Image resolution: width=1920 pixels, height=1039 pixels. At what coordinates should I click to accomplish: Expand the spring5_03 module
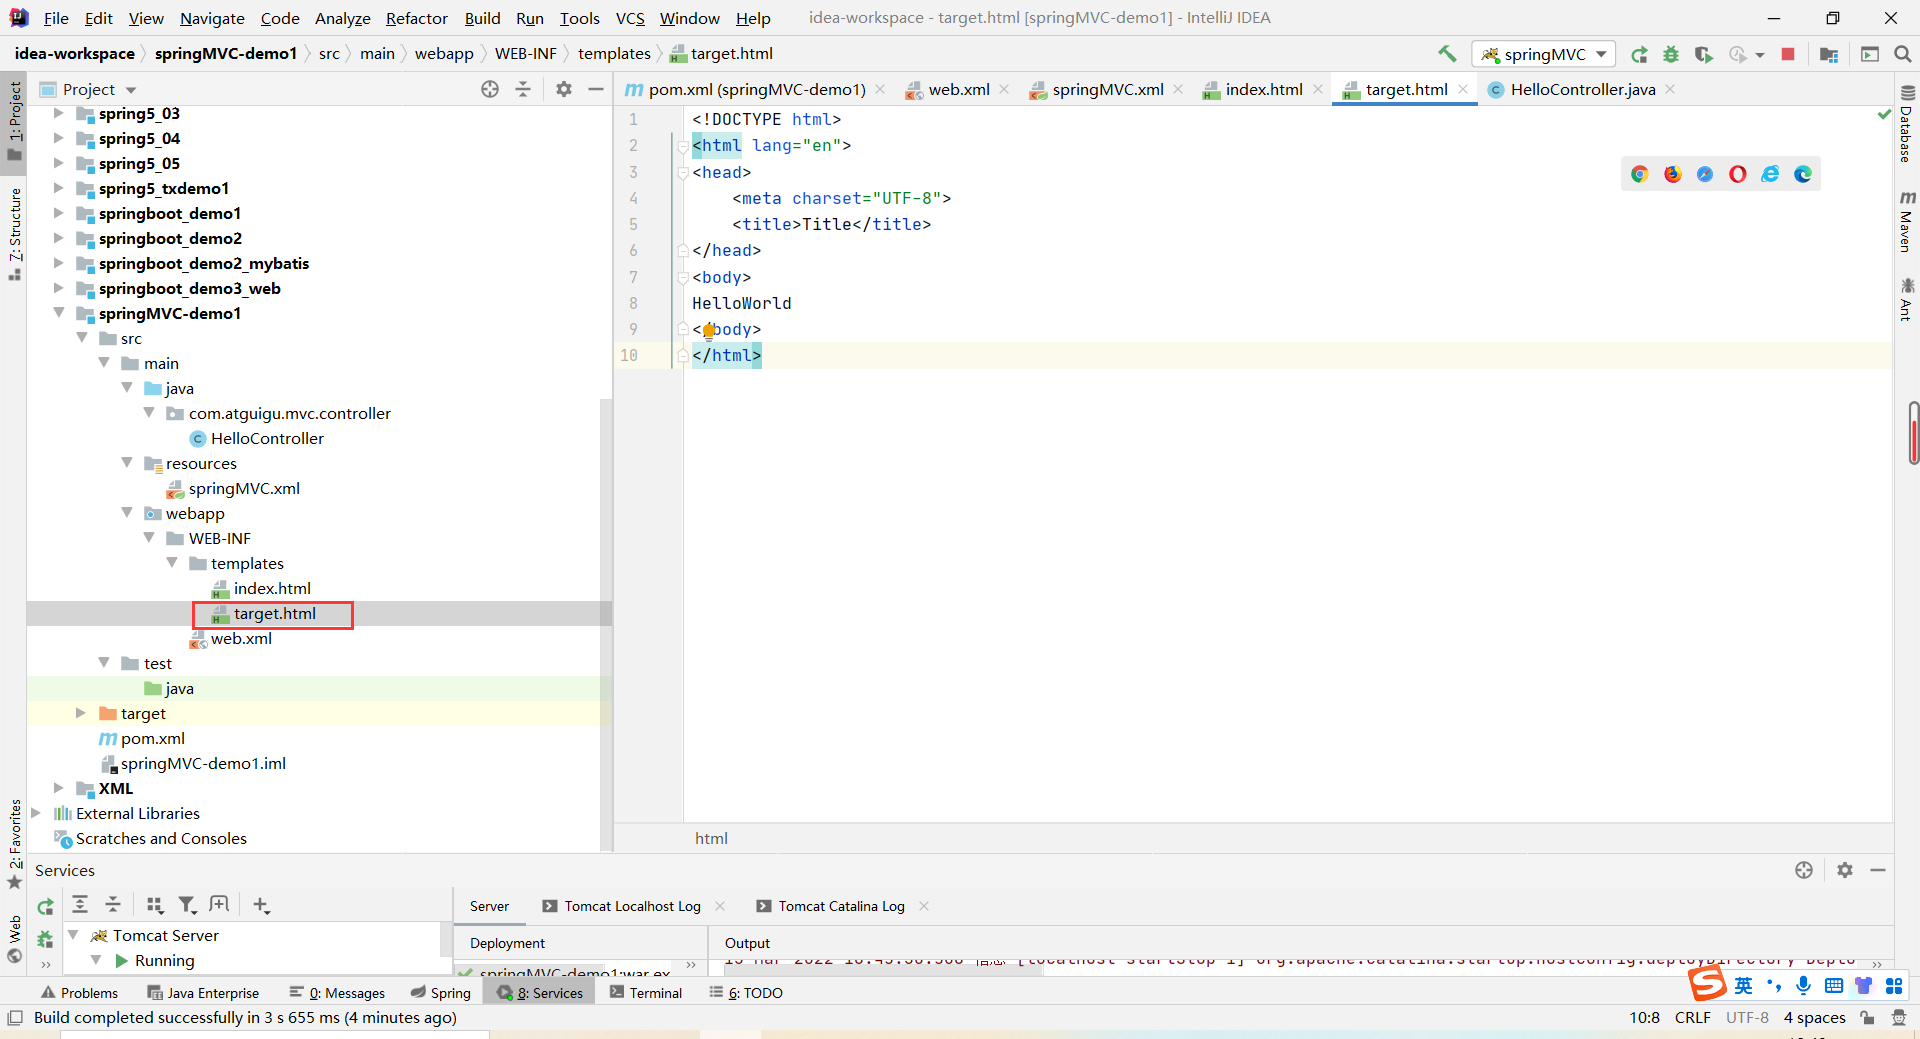click(x=58, y=113)
